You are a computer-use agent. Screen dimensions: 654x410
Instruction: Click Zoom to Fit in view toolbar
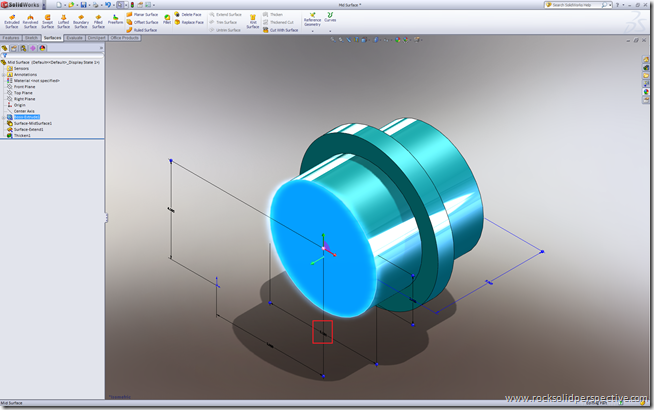point(333,40)
